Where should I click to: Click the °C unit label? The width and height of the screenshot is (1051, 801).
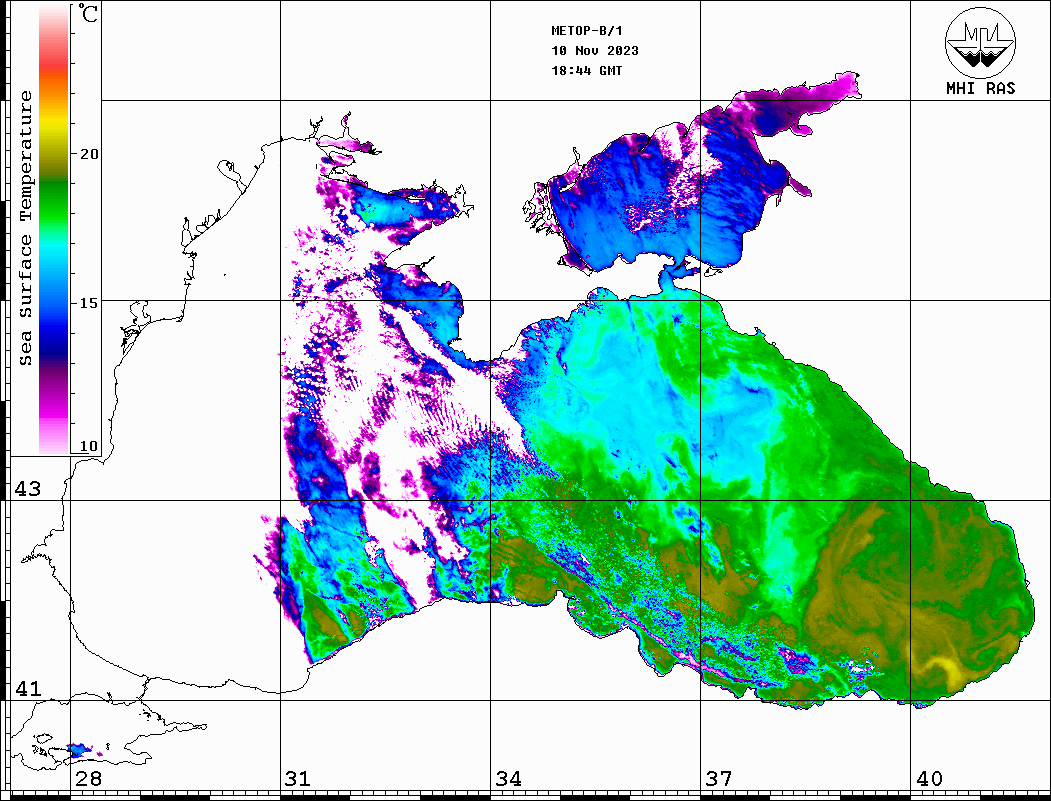click(x=88, y=13)
